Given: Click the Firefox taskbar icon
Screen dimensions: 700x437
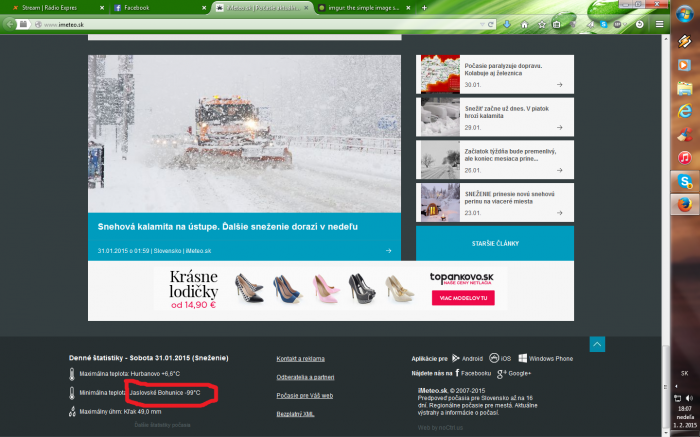Looking at the screenshot, I should coord(684,204).
